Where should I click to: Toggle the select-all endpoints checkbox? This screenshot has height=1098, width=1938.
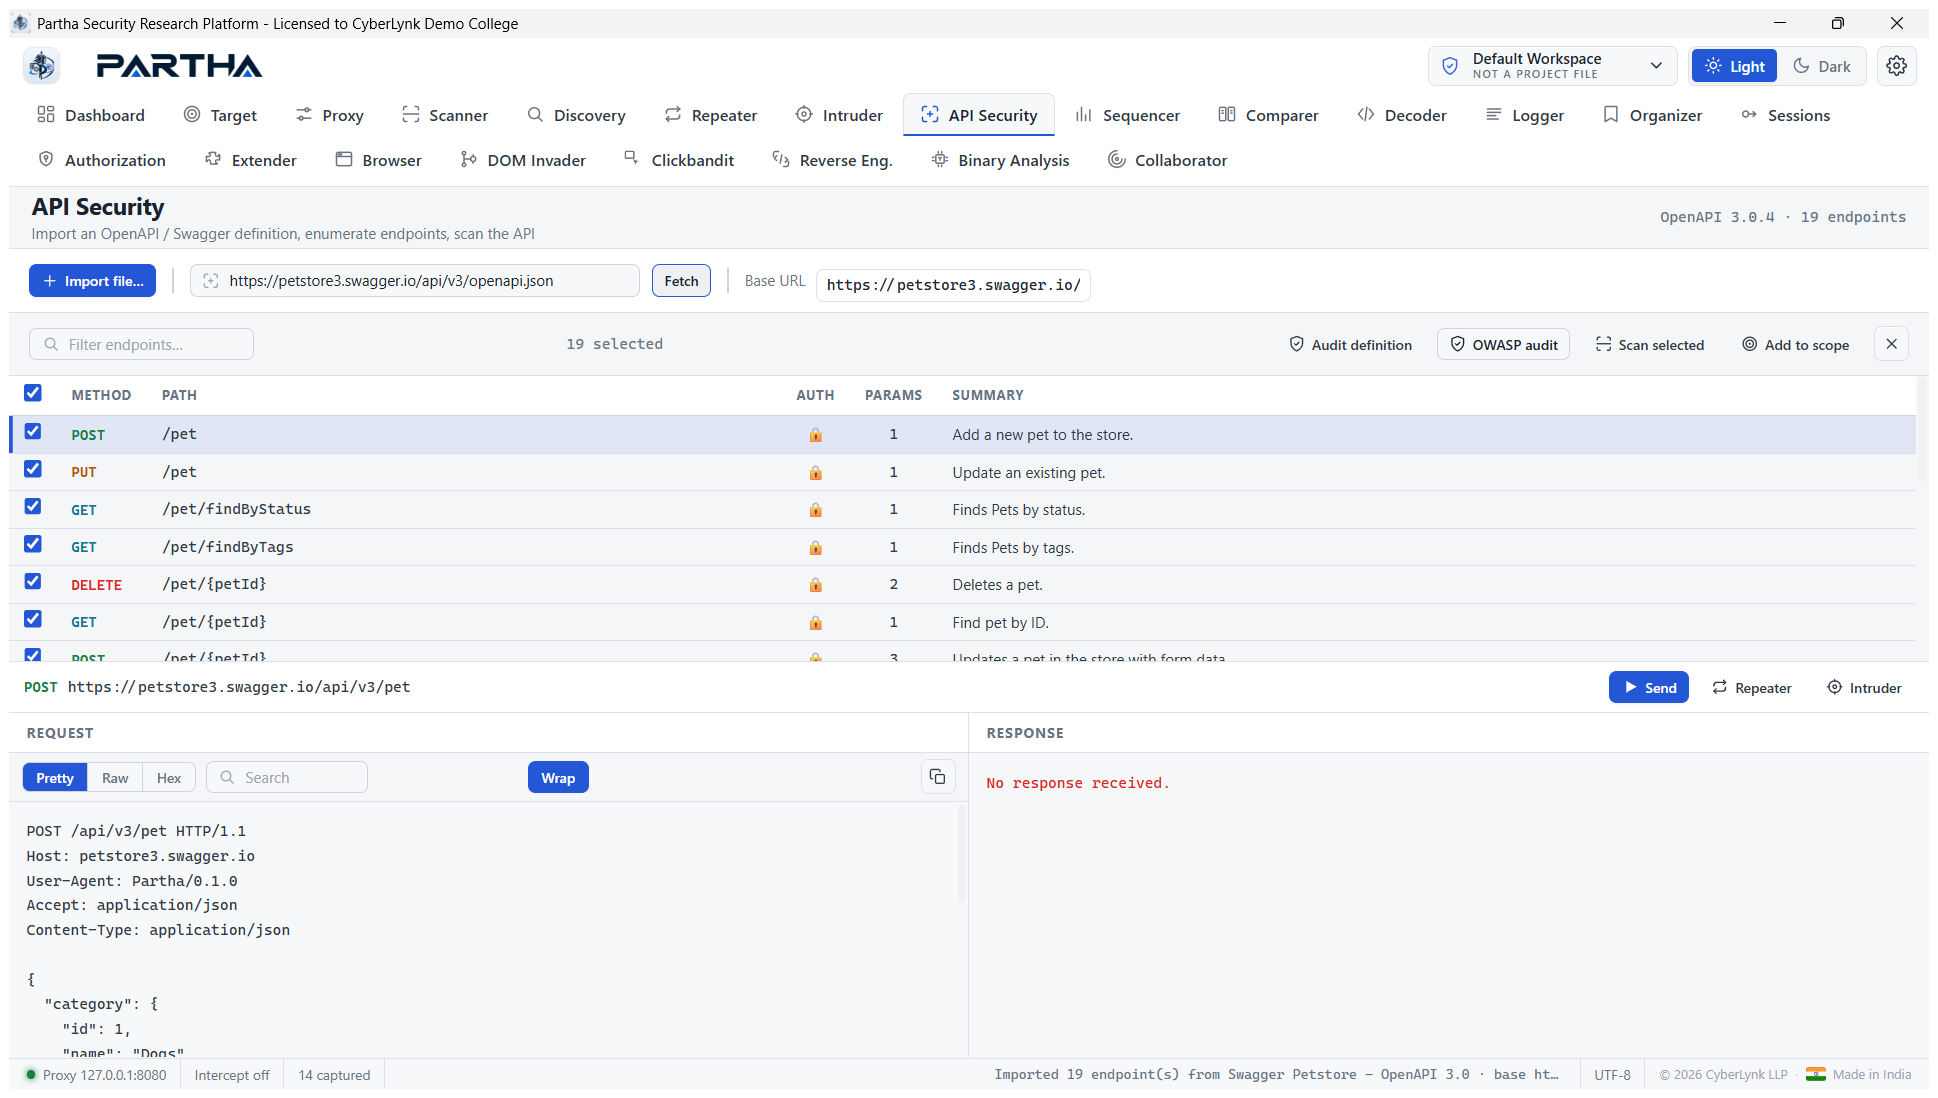pos(33,393)
